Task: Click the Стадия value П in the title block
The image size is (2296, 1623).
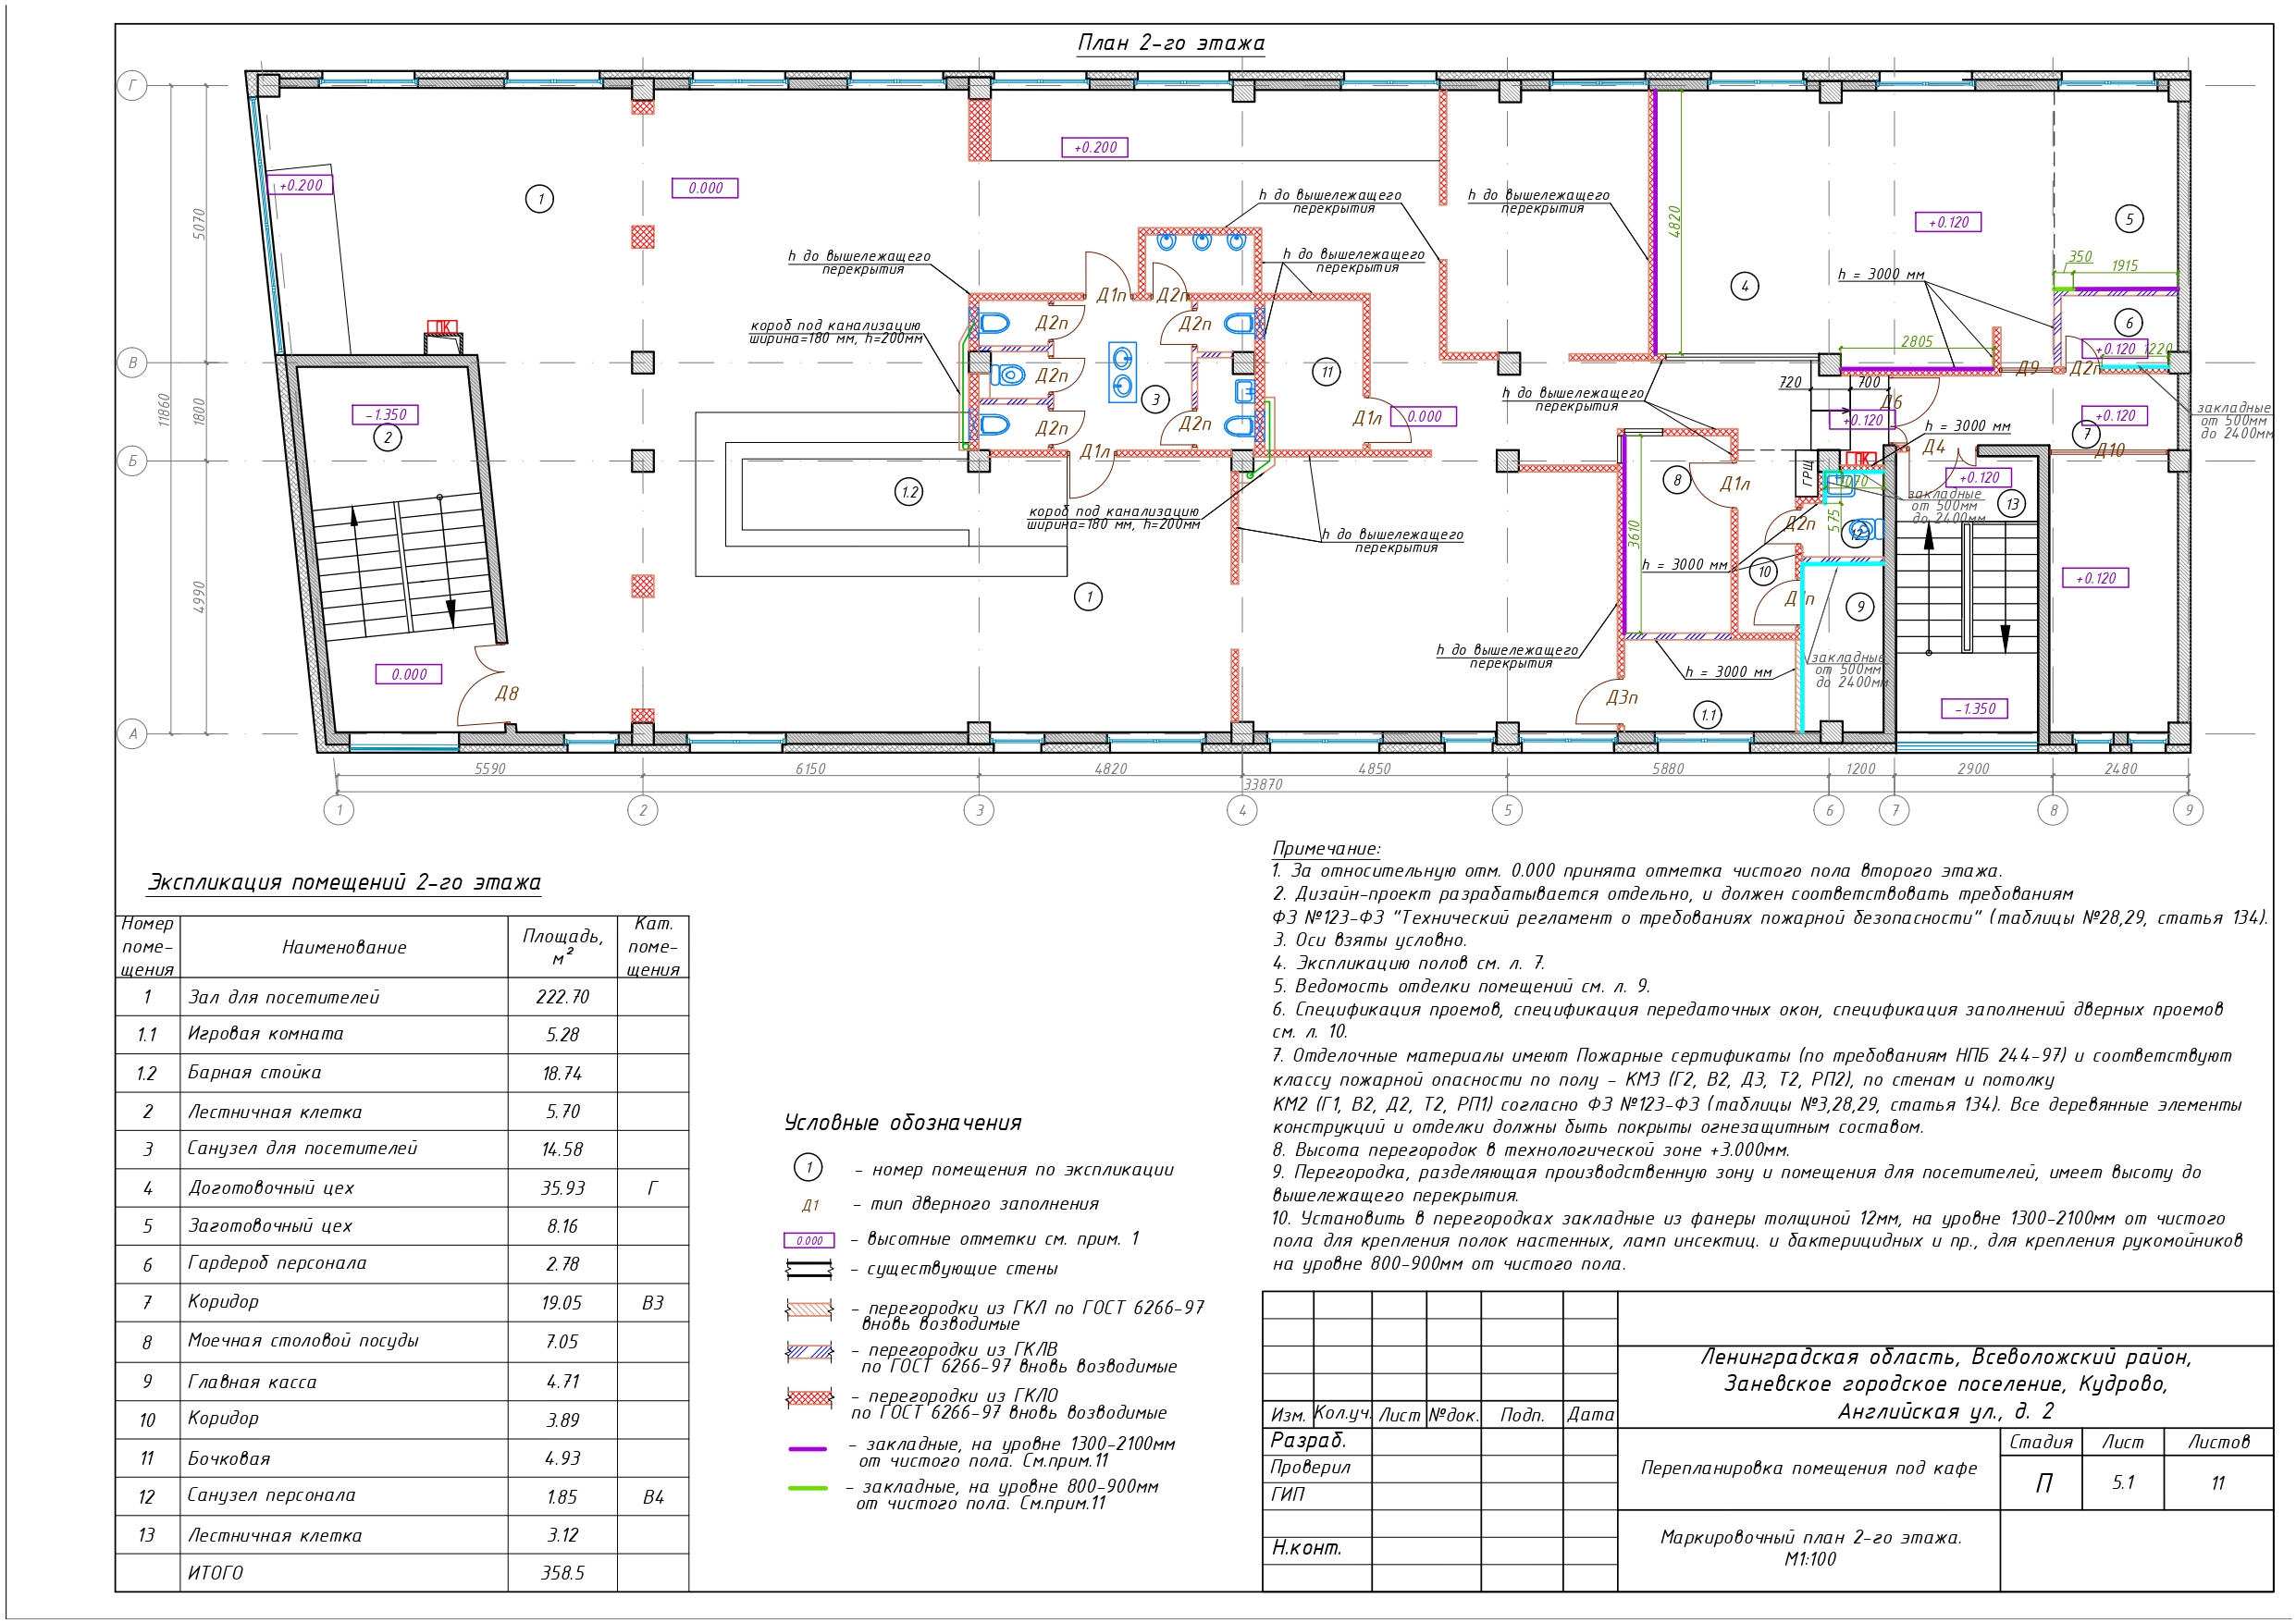Action: [x=2043, y=1483]
